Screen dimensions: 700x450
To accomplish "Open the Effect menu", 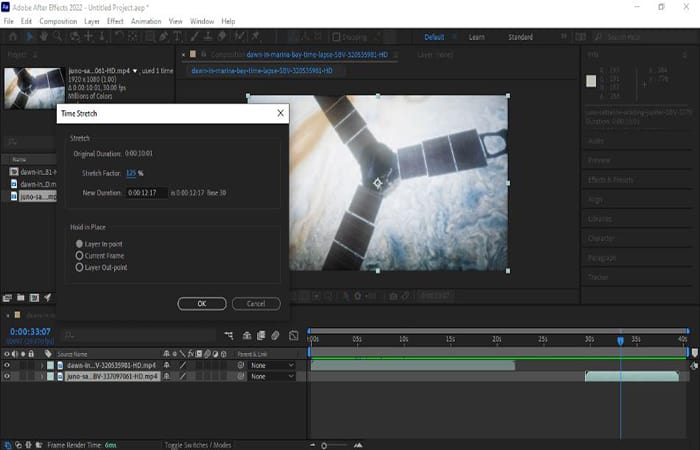I will [x=115, y=21].
